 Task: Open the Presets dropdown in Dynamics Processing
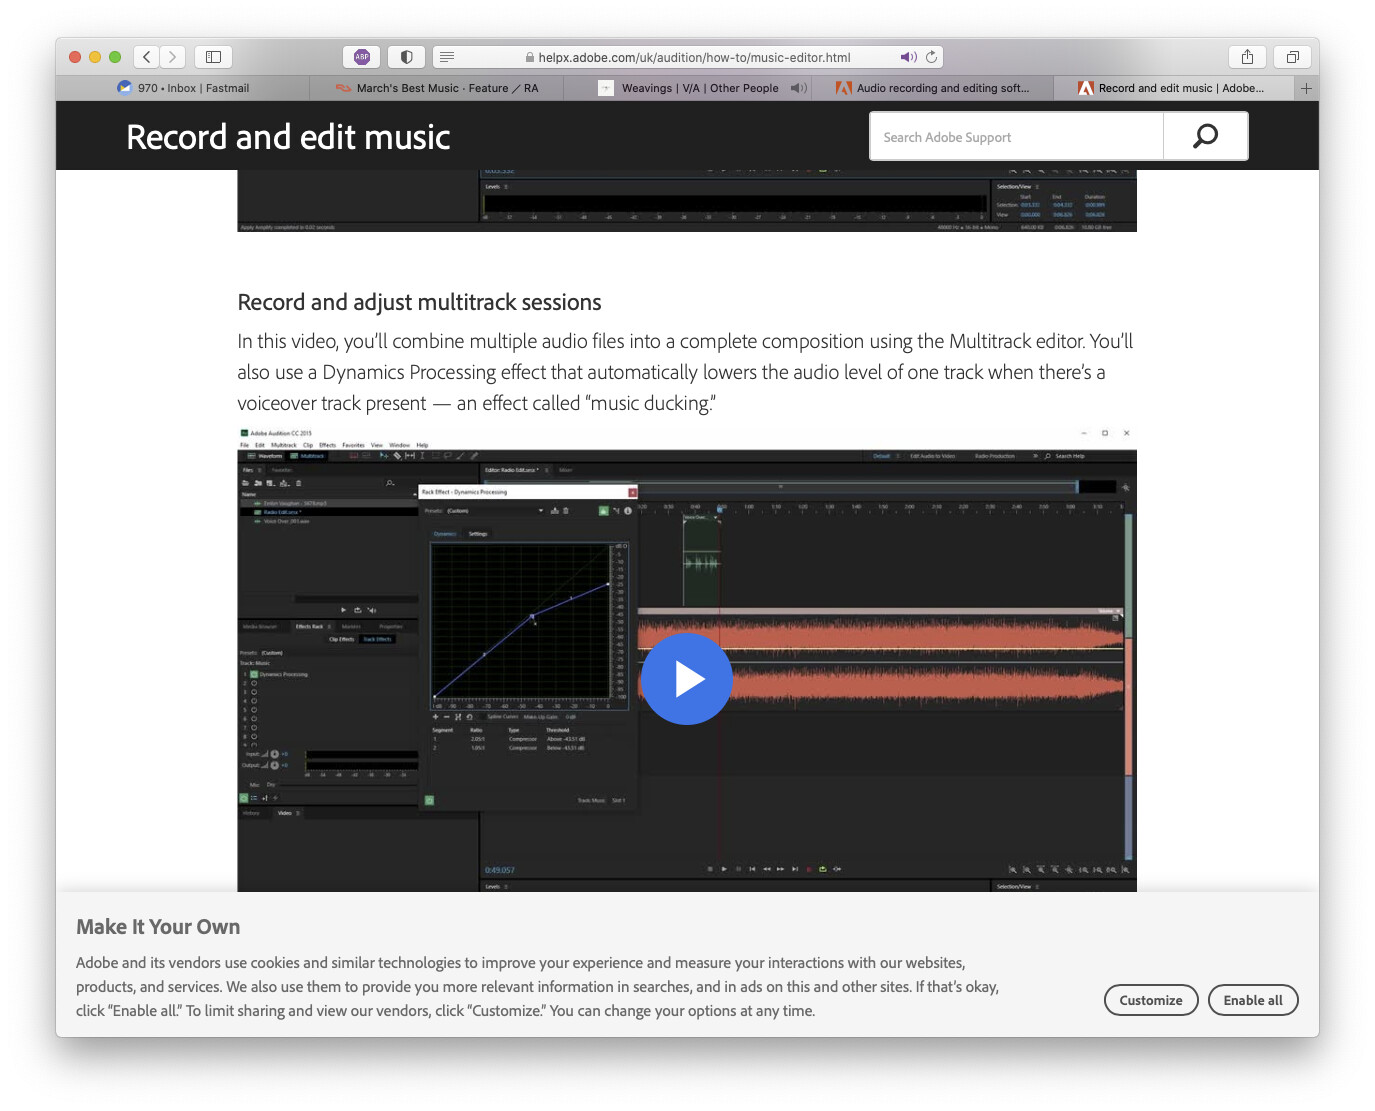coord(540,511)
